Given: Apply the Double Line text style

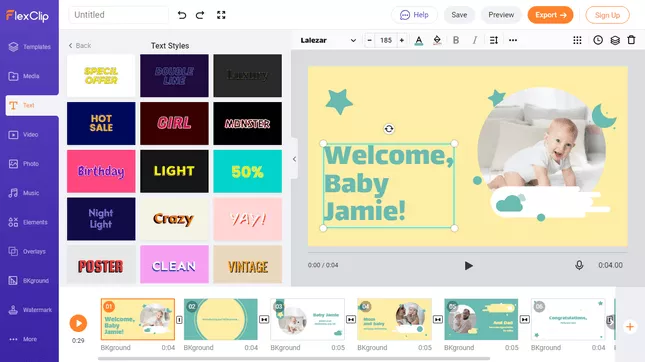Looking at the screenshot, I should (x=174, y=76).
